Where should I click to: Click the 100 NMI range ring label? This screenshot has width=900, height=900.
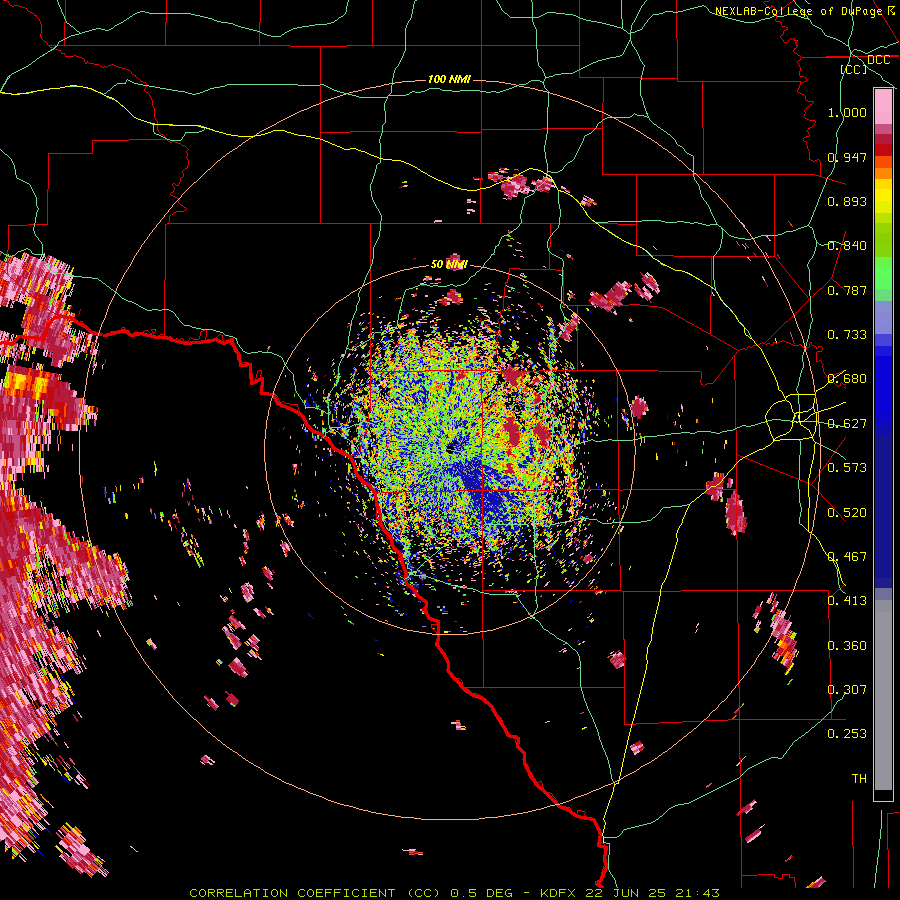[x=449, y=79]
